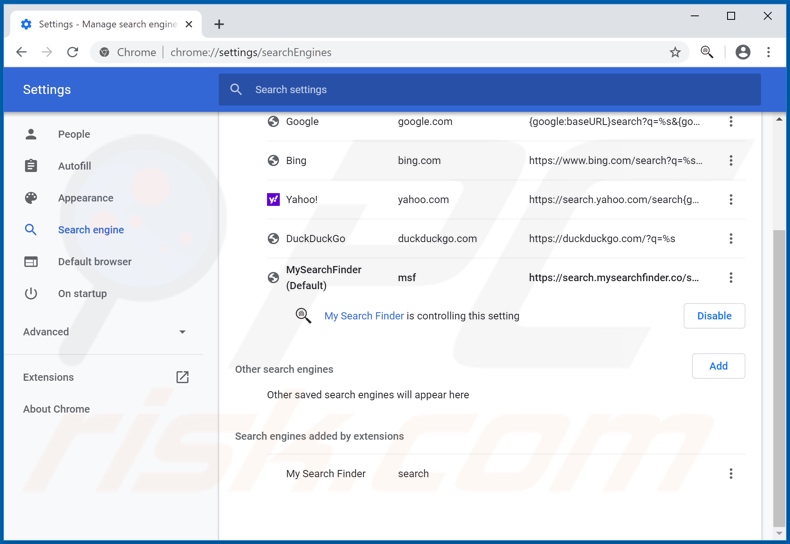790x544 pixels.
Task: Open Chrome's three-dot main menu
Action: tap(768, 52)
